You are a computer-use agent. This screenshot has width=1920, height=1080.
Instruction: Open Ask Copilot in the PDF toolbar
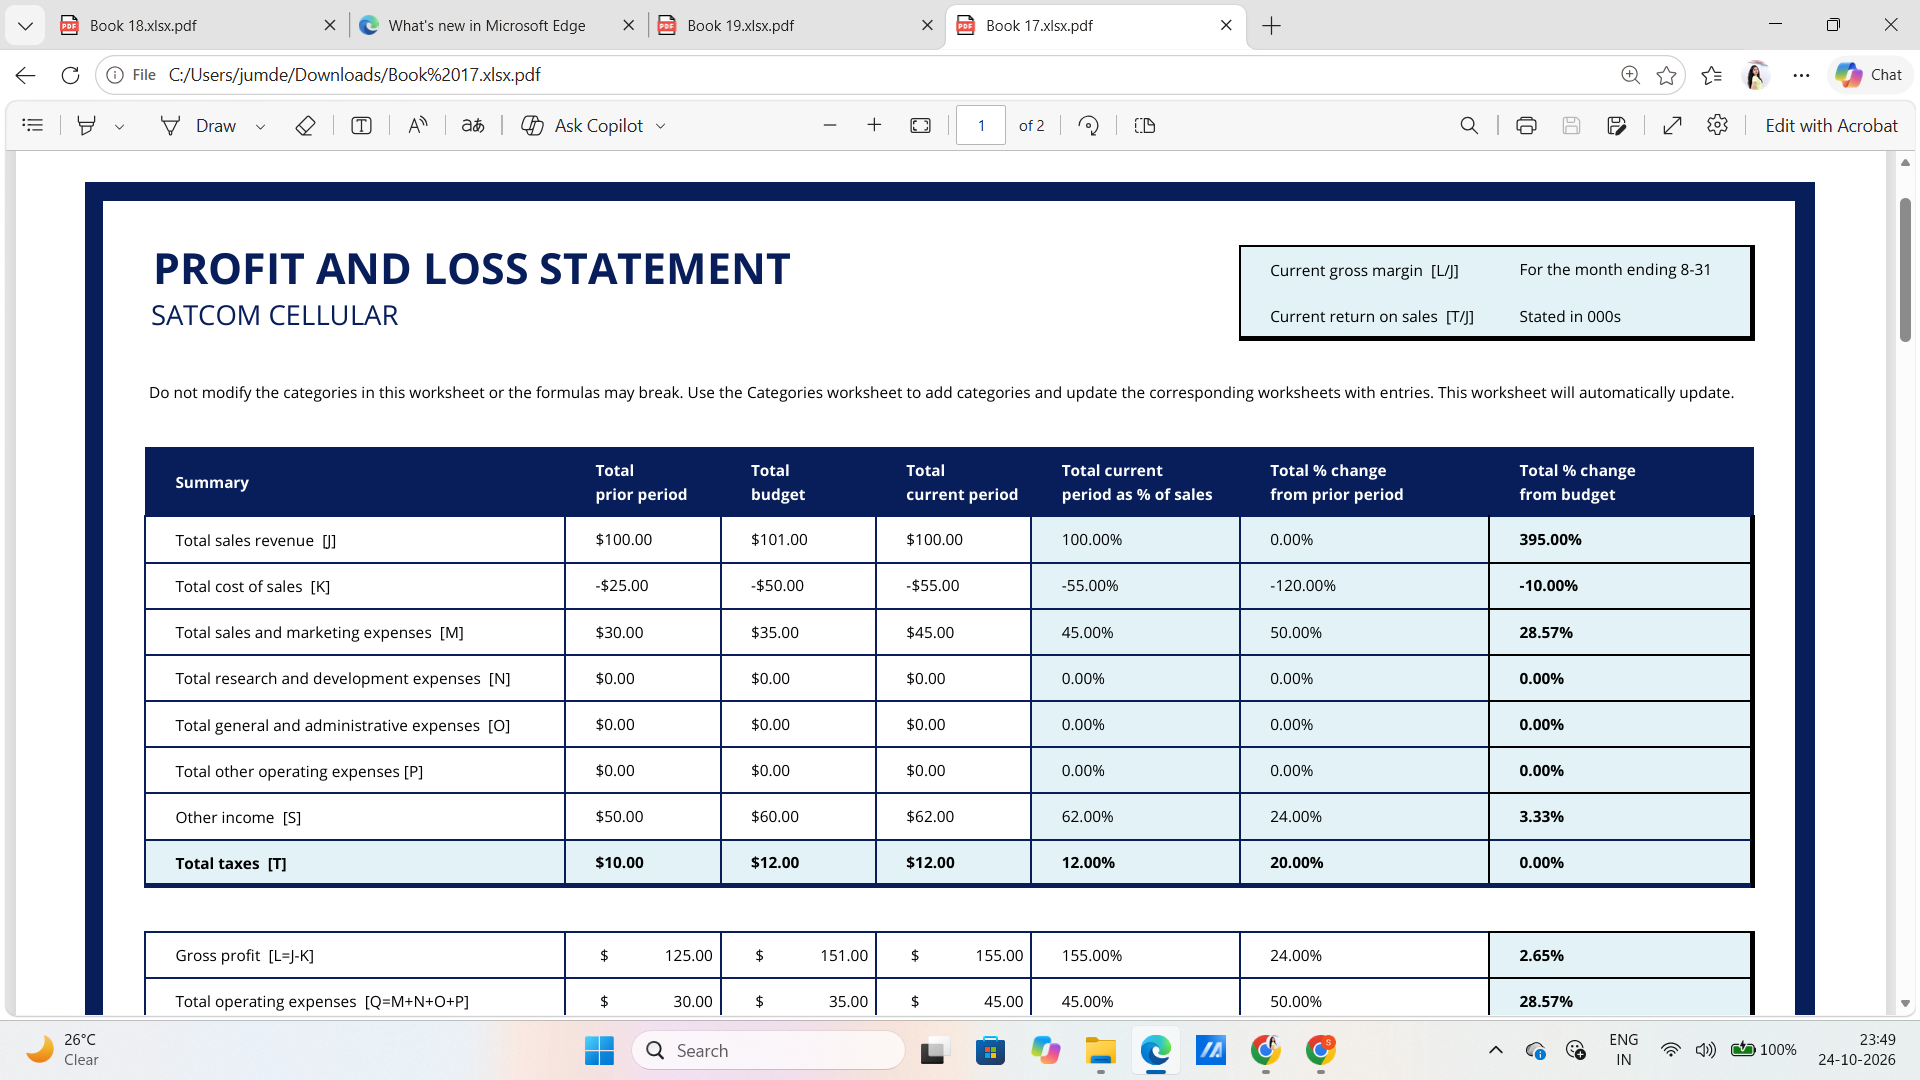583,125
